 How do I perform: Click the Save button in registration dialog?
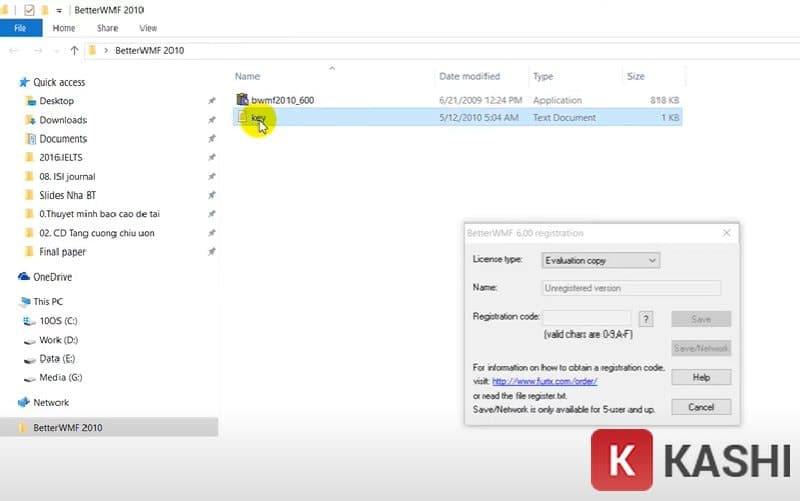701,319
